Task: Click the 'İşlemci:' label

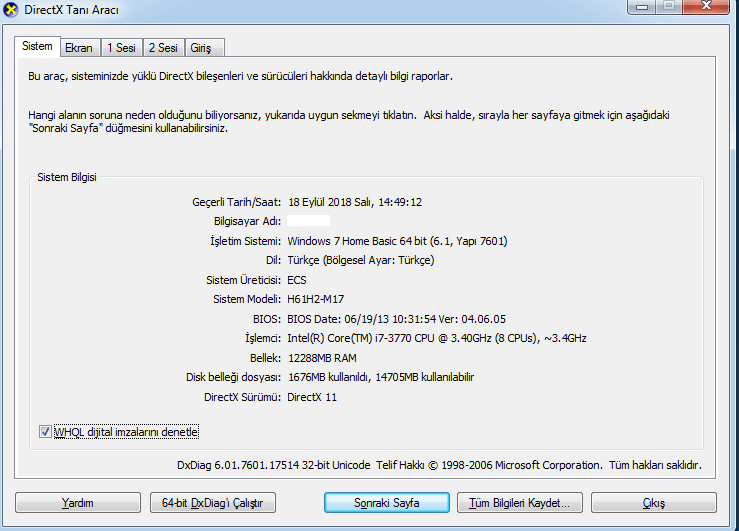Action: tap(263, 338)
